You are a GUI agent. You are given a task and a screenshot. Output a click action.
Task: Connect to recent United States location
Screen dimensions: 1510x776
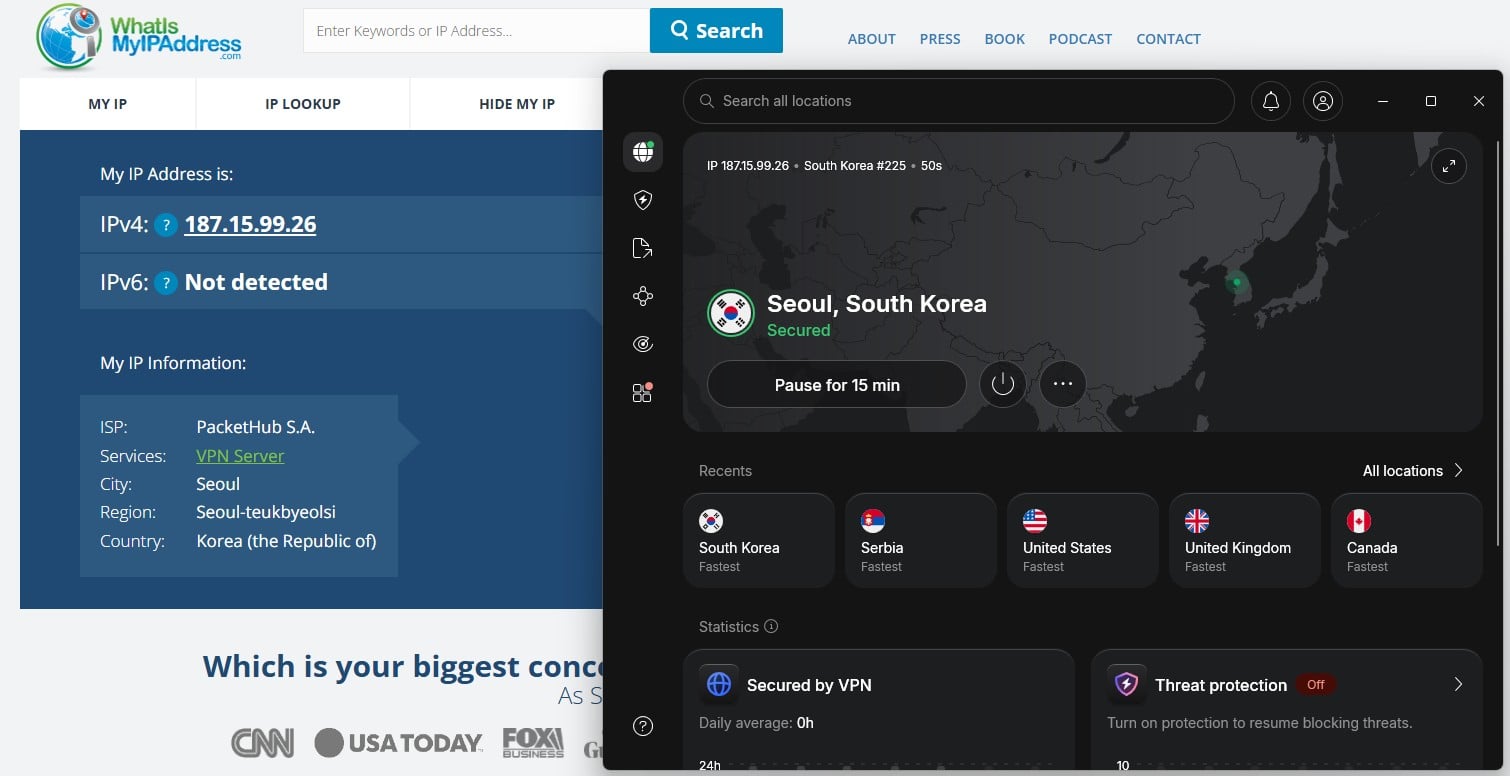1083,540
